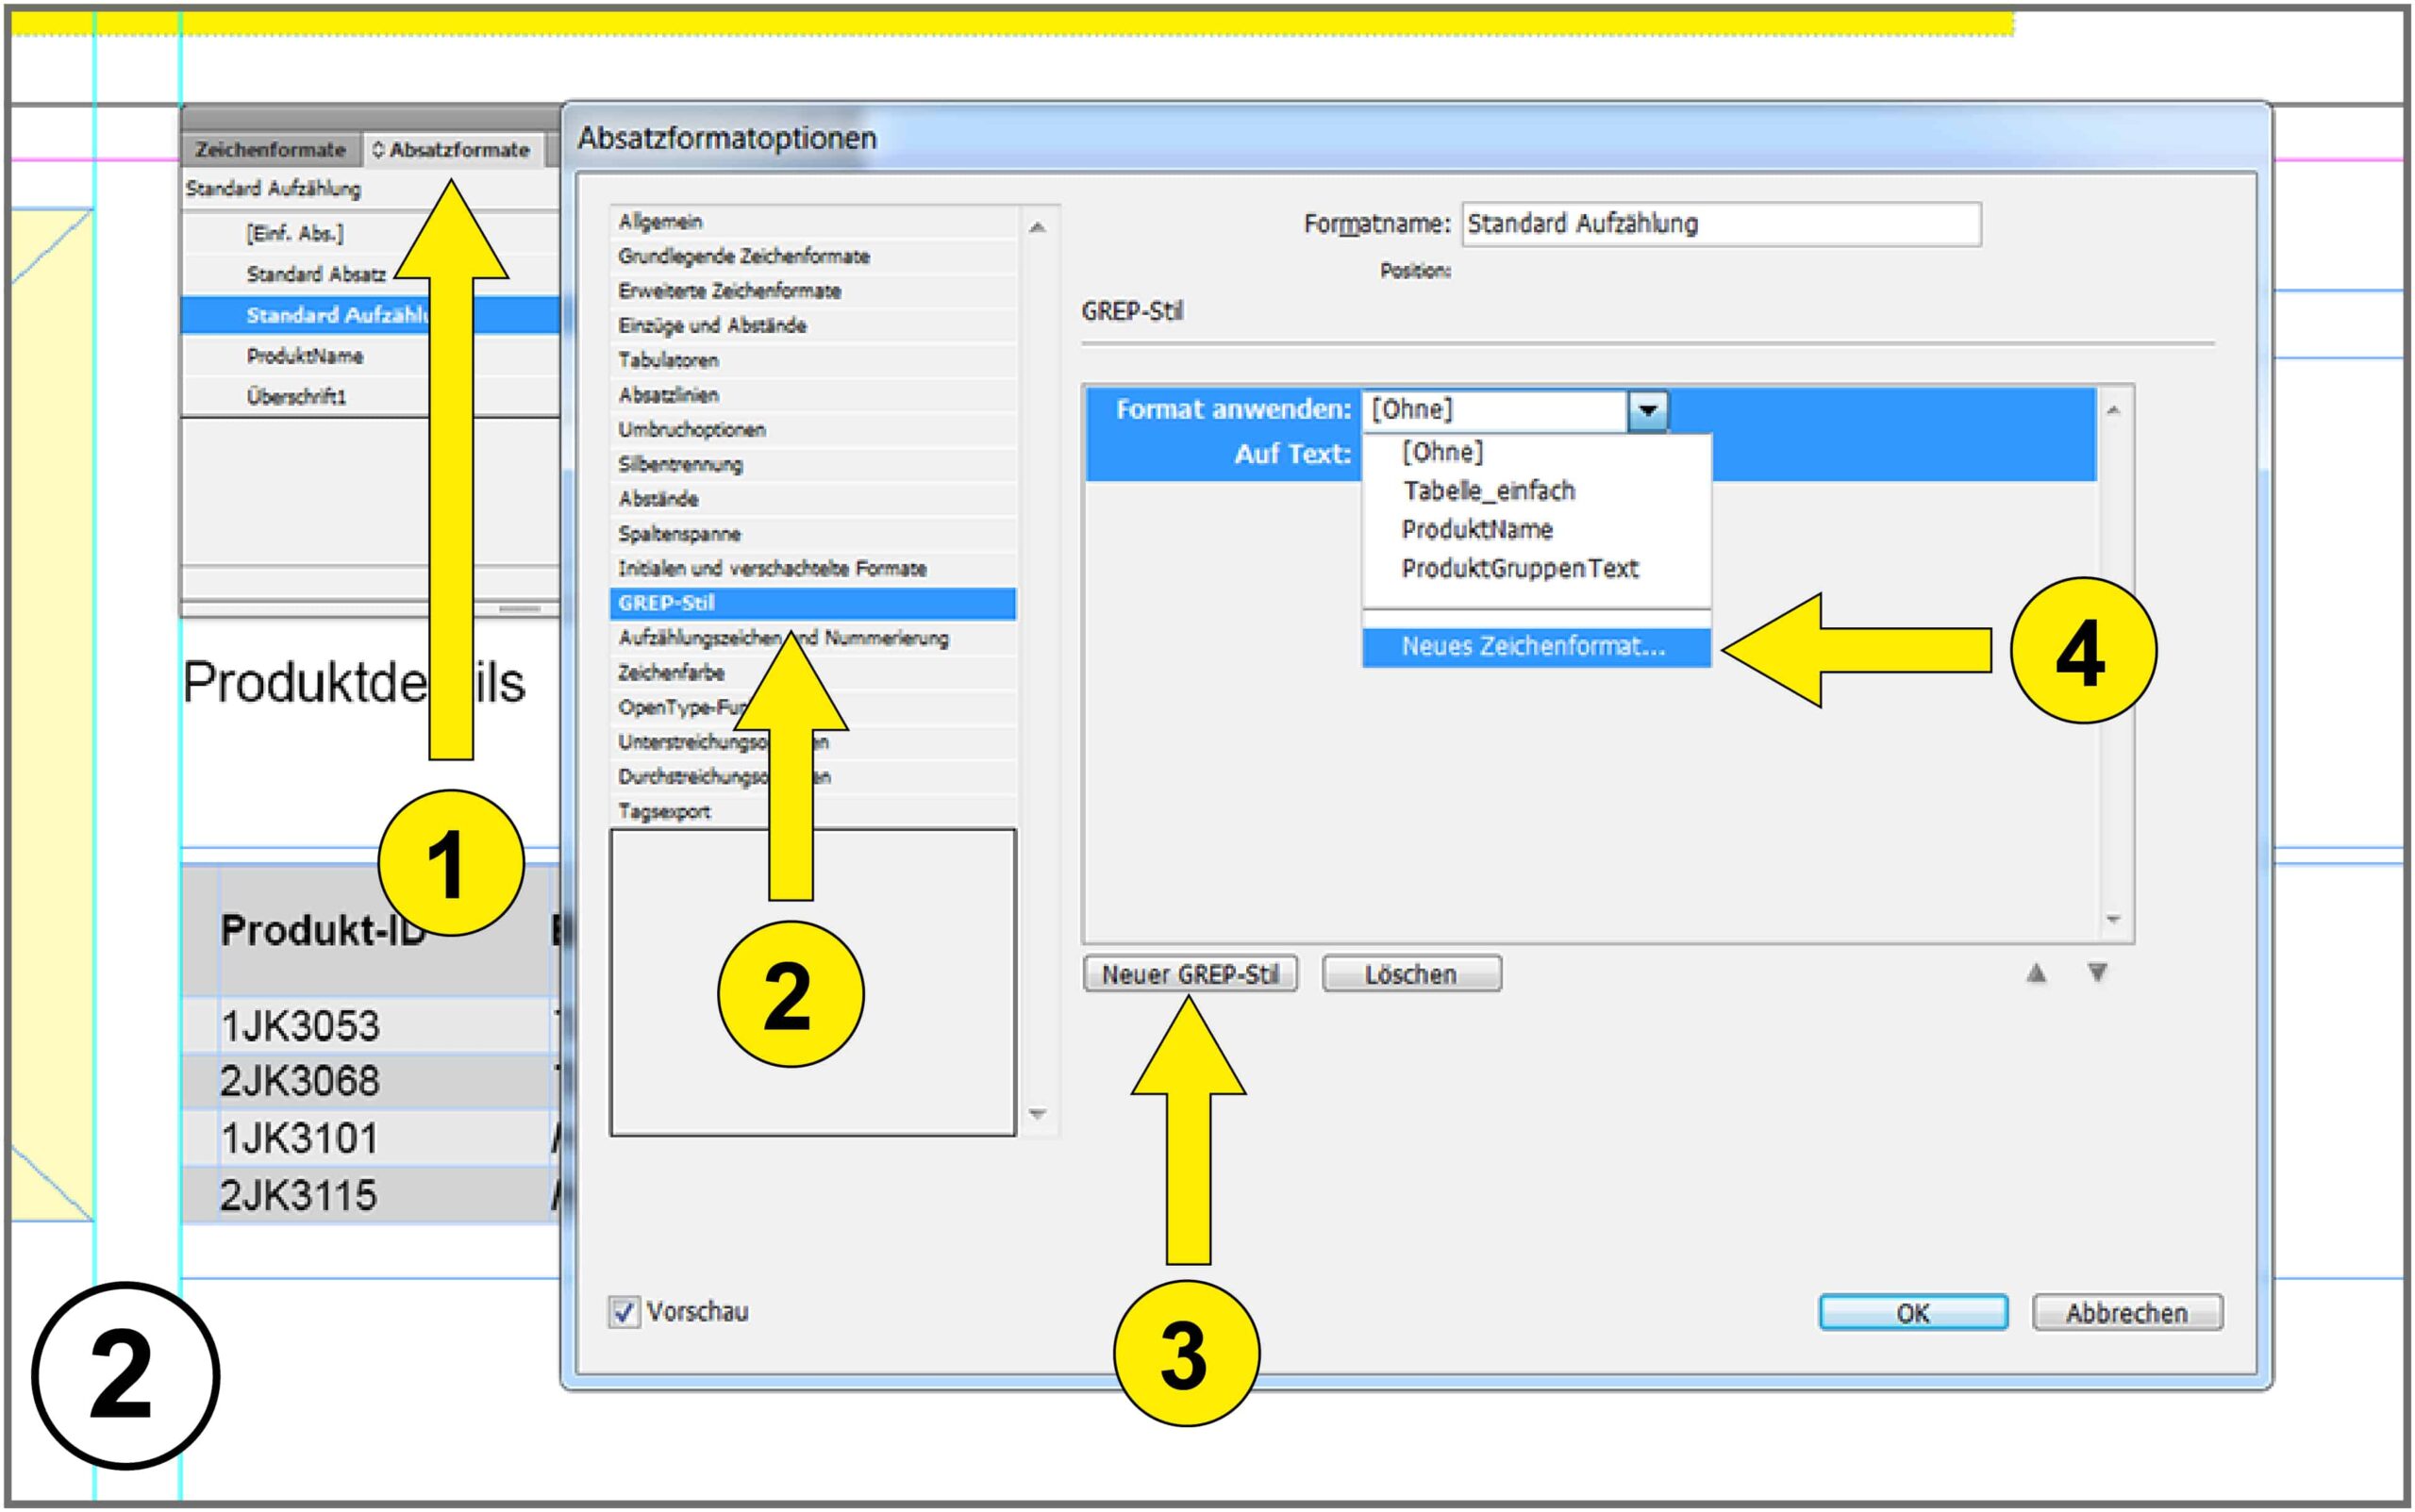
Task: Select Überschrift1 paragraph style in panel
Action: pyautogui.click(x=296, y=397)
